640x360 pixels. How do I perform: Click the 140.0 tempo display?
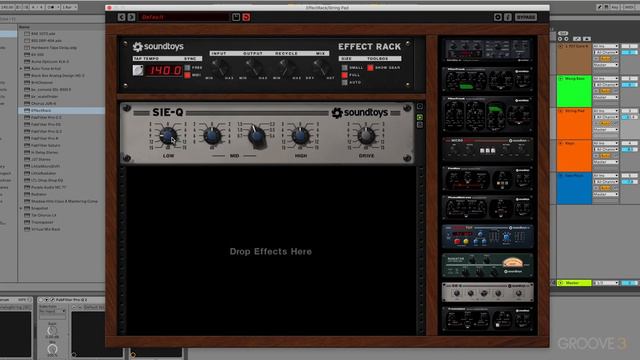point(164,70)
